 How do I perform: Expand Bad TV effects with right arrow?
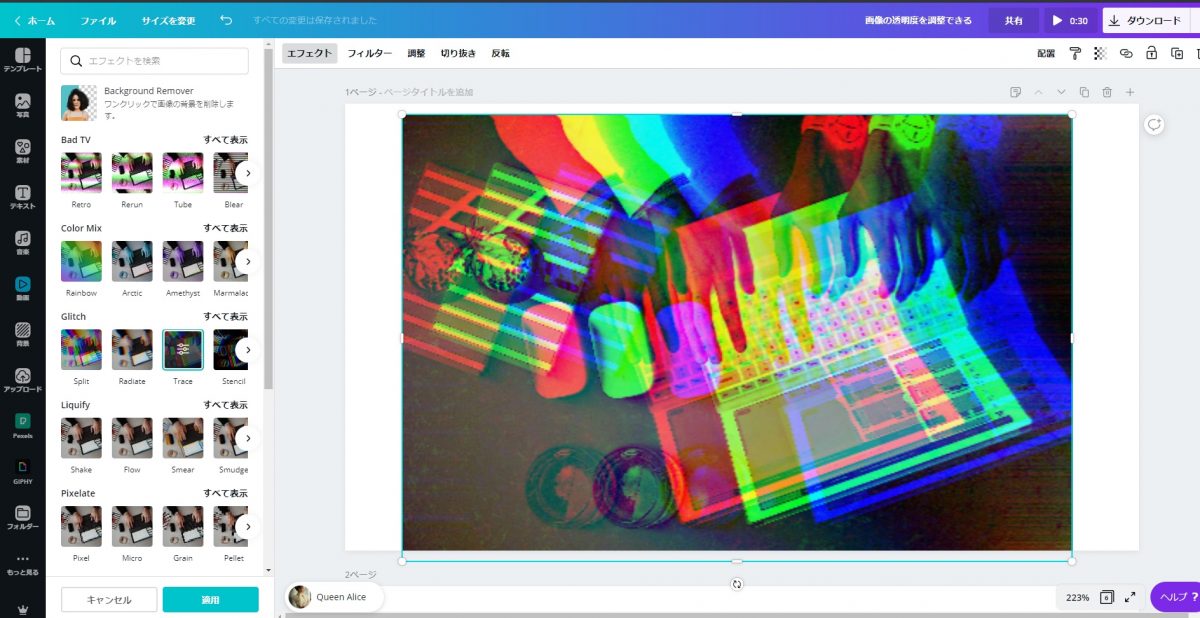point(247,173)
